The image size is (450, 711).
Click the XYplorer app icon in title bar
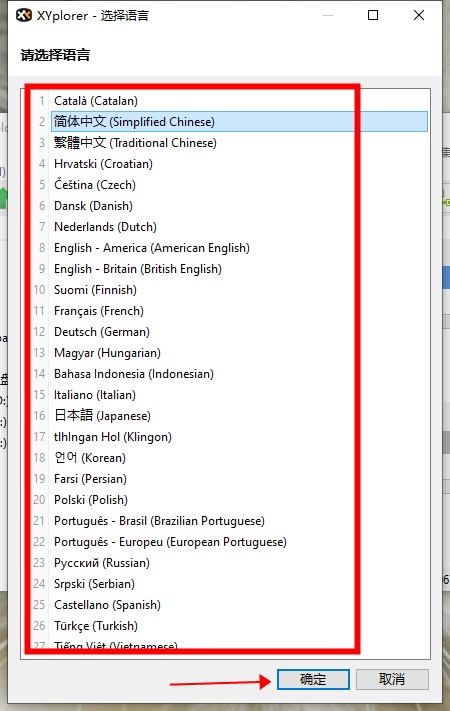pyautogui.click(x=24, y=15)
